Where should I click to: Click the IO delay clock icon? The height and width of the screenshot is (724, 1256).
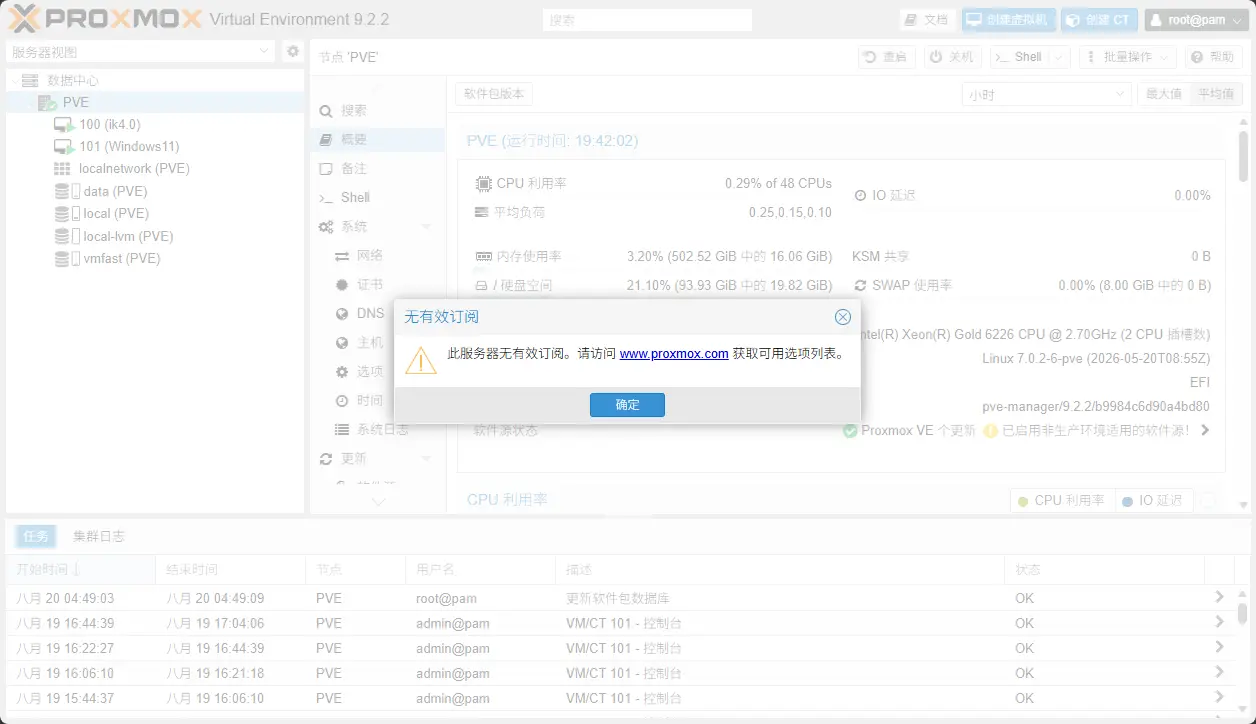coord(860,196)
